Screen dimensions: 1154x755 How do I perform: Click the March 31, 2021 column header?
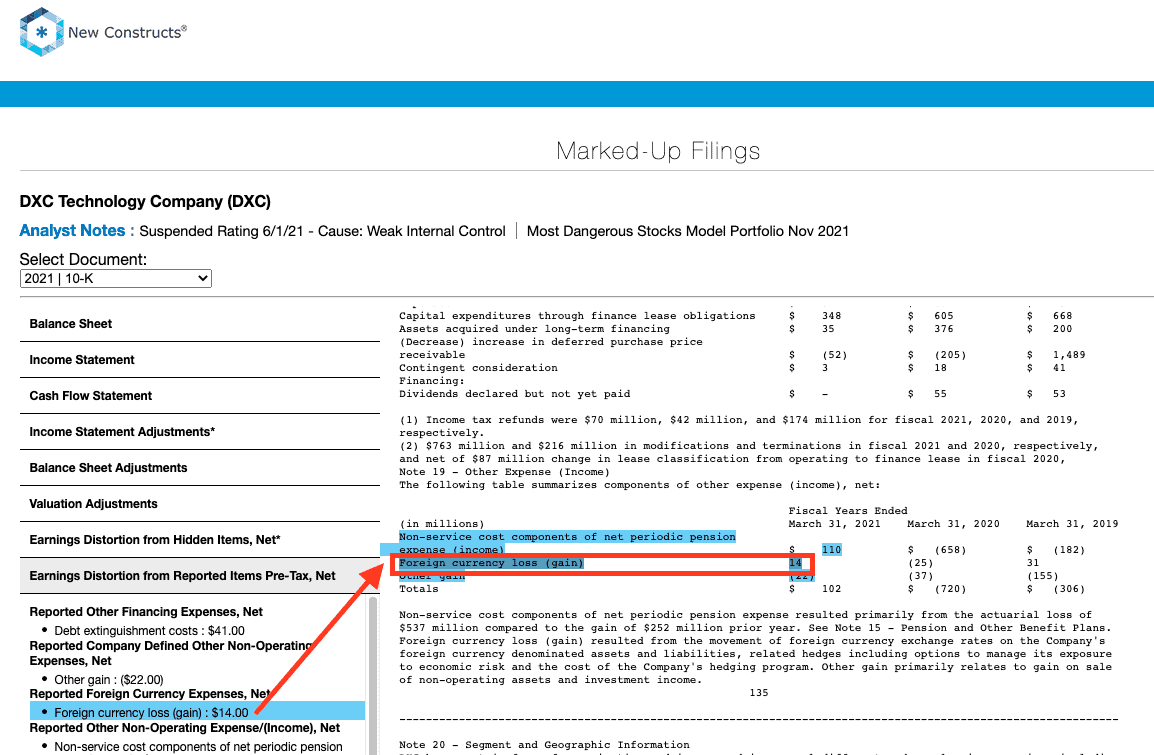[835, 524]
